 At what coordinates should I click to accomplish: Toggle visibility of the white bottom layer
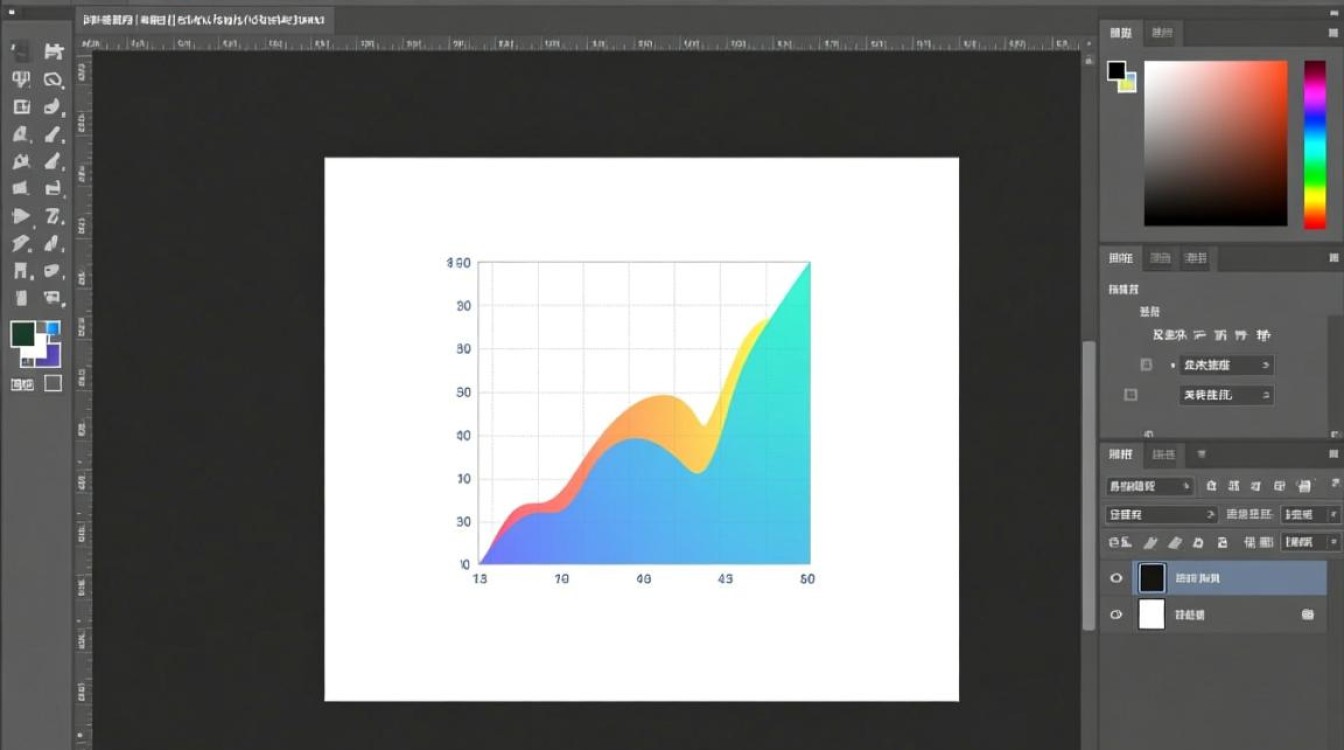click(1116, 615)
